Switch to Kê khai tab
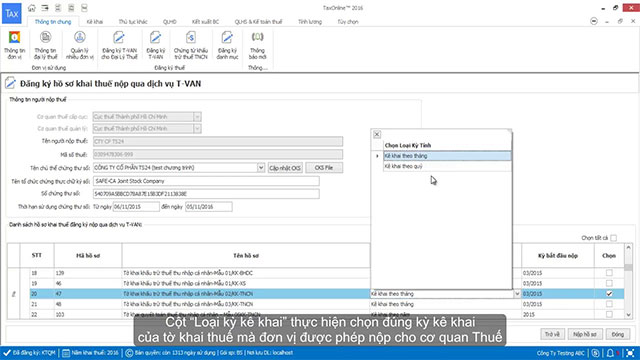Viewport: 640px width, 360px height. point(95,22)
